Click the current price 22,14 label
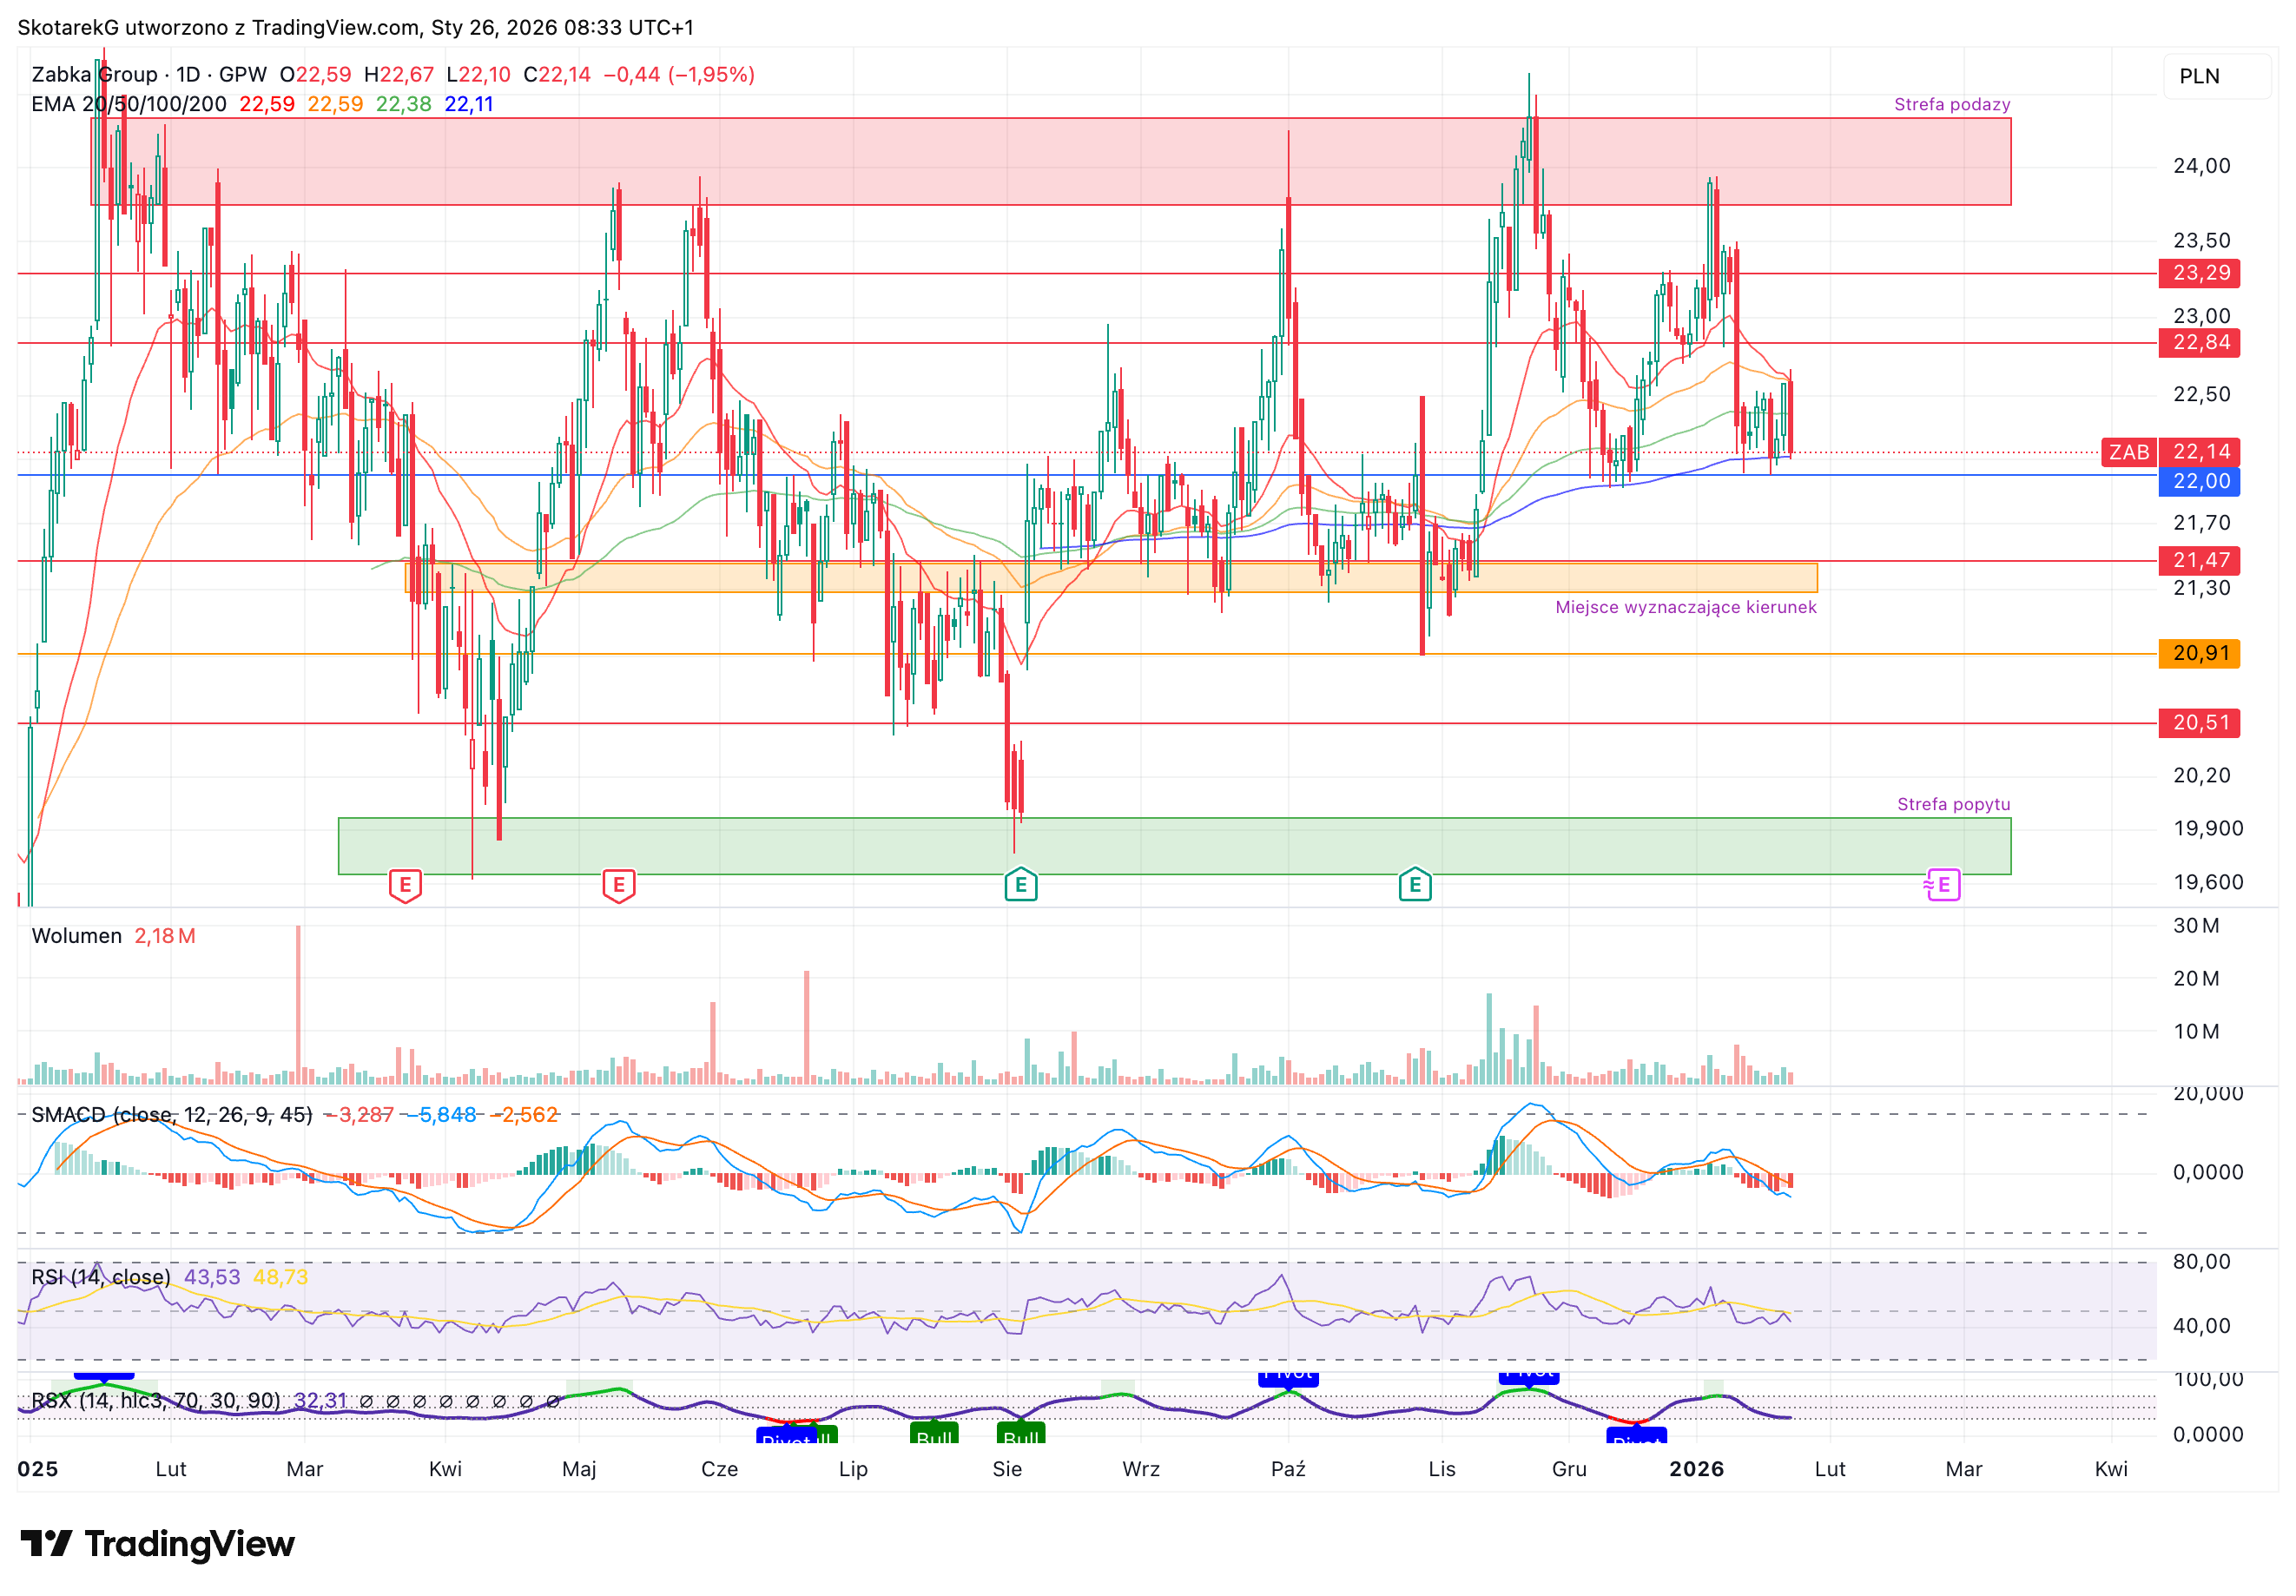Screen dimensions: 2296x1596 [2200, 452]
